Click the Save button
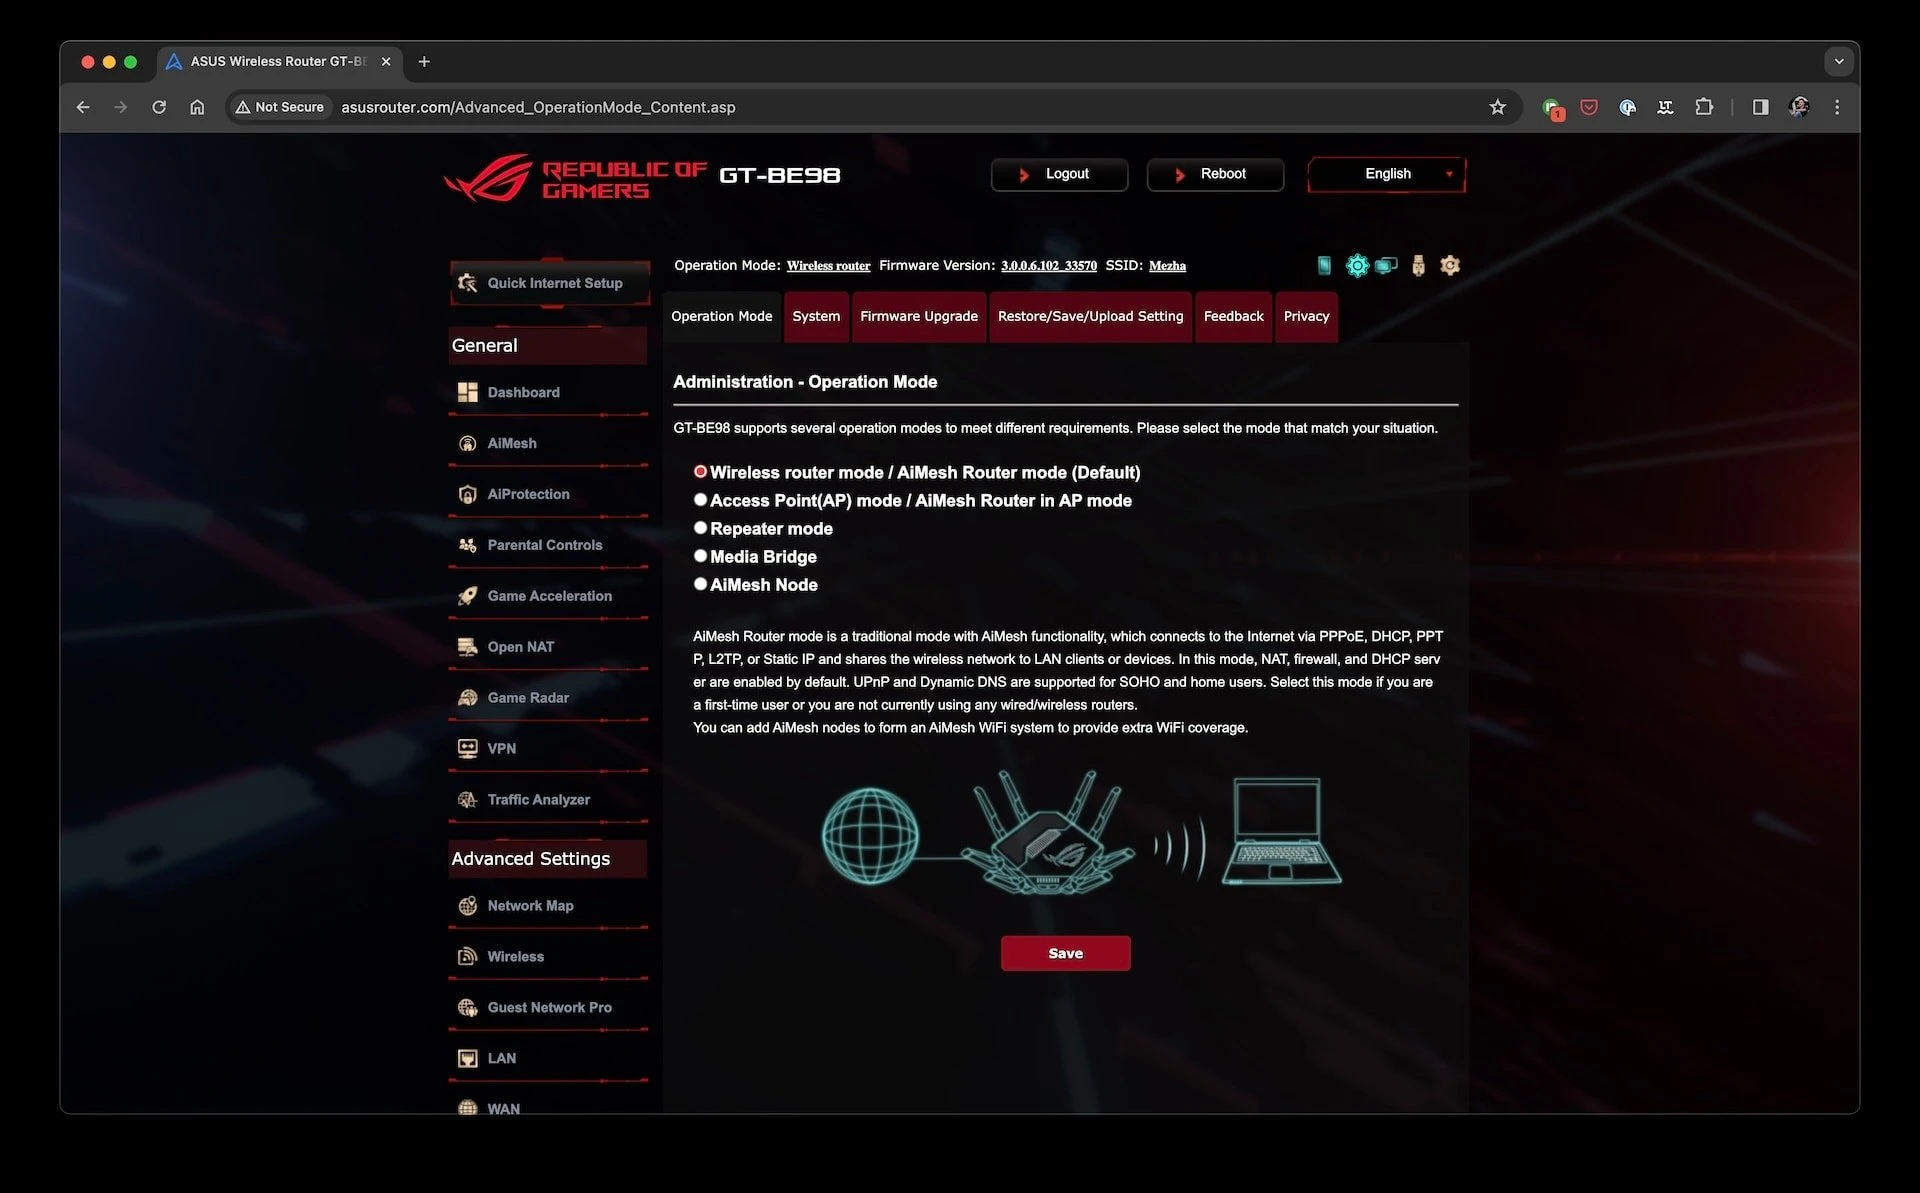The width and height of the screenshot is (1920, 1193). (1065, 953)
